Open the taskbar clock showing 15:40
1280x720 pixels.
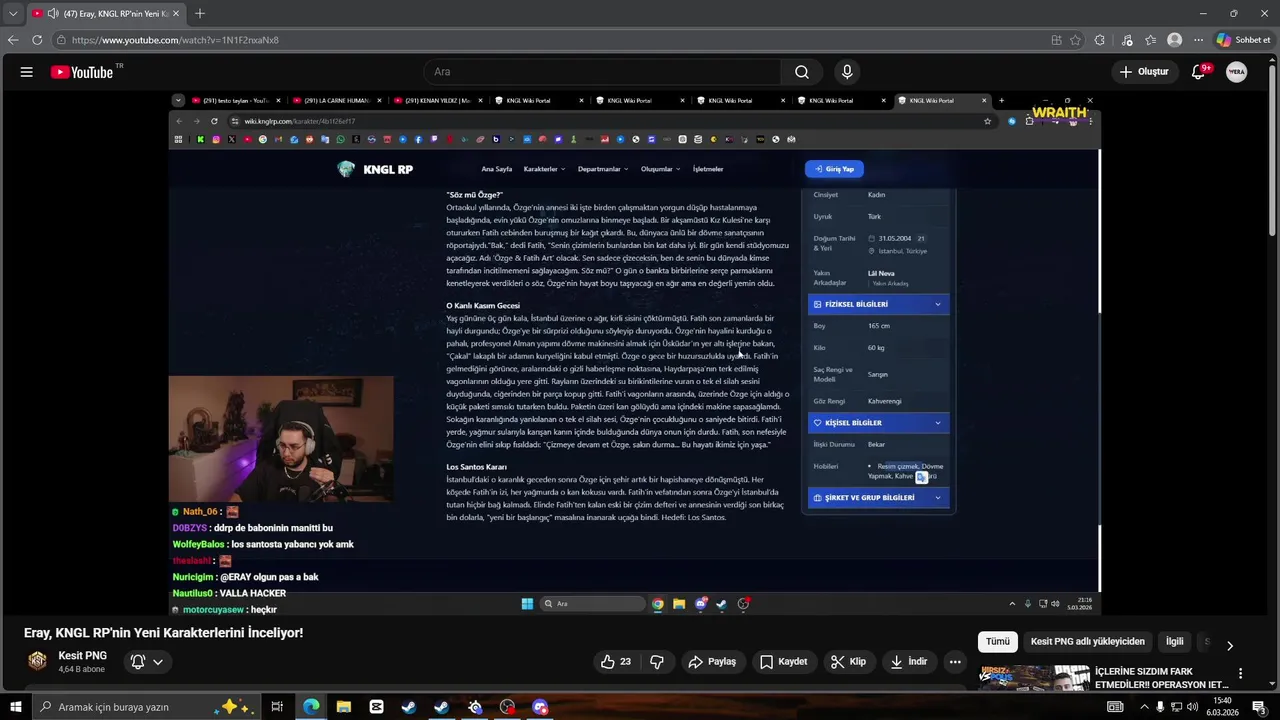pos(1222,707)
